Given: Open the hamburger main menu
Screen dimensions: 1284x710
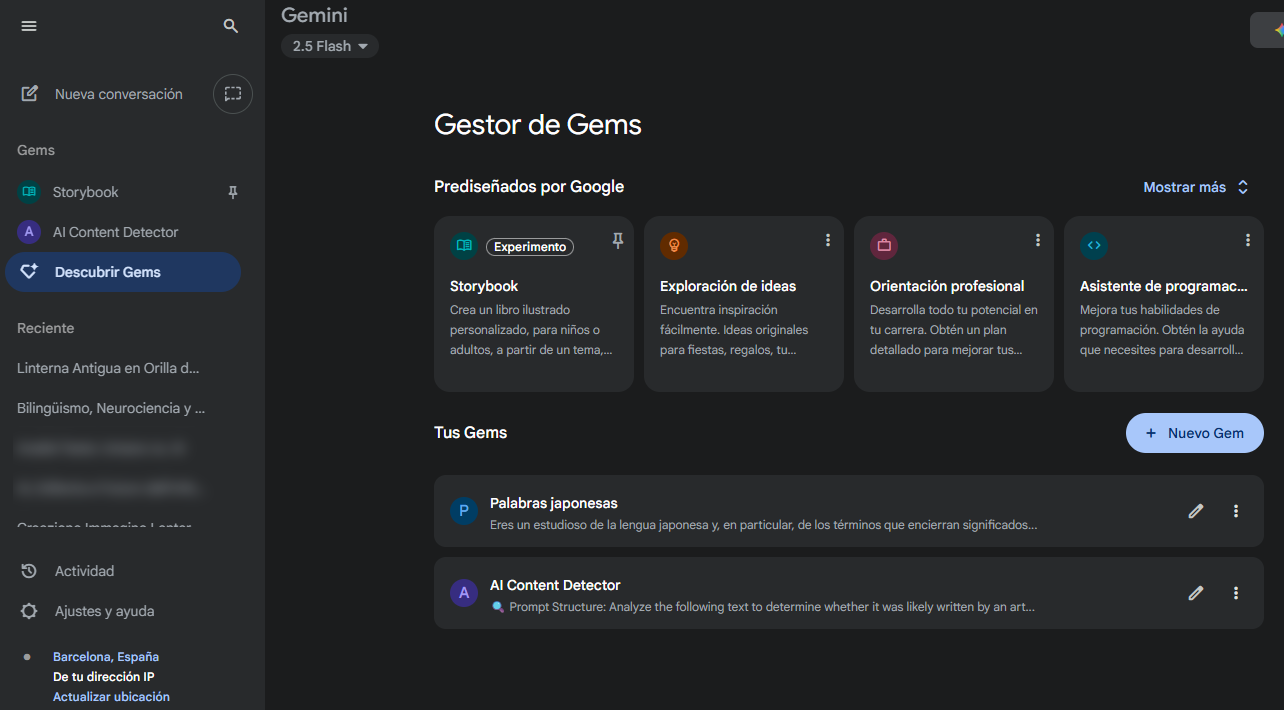Looking at the screenshot, I should pyautogui.click(x=29, y=26).
